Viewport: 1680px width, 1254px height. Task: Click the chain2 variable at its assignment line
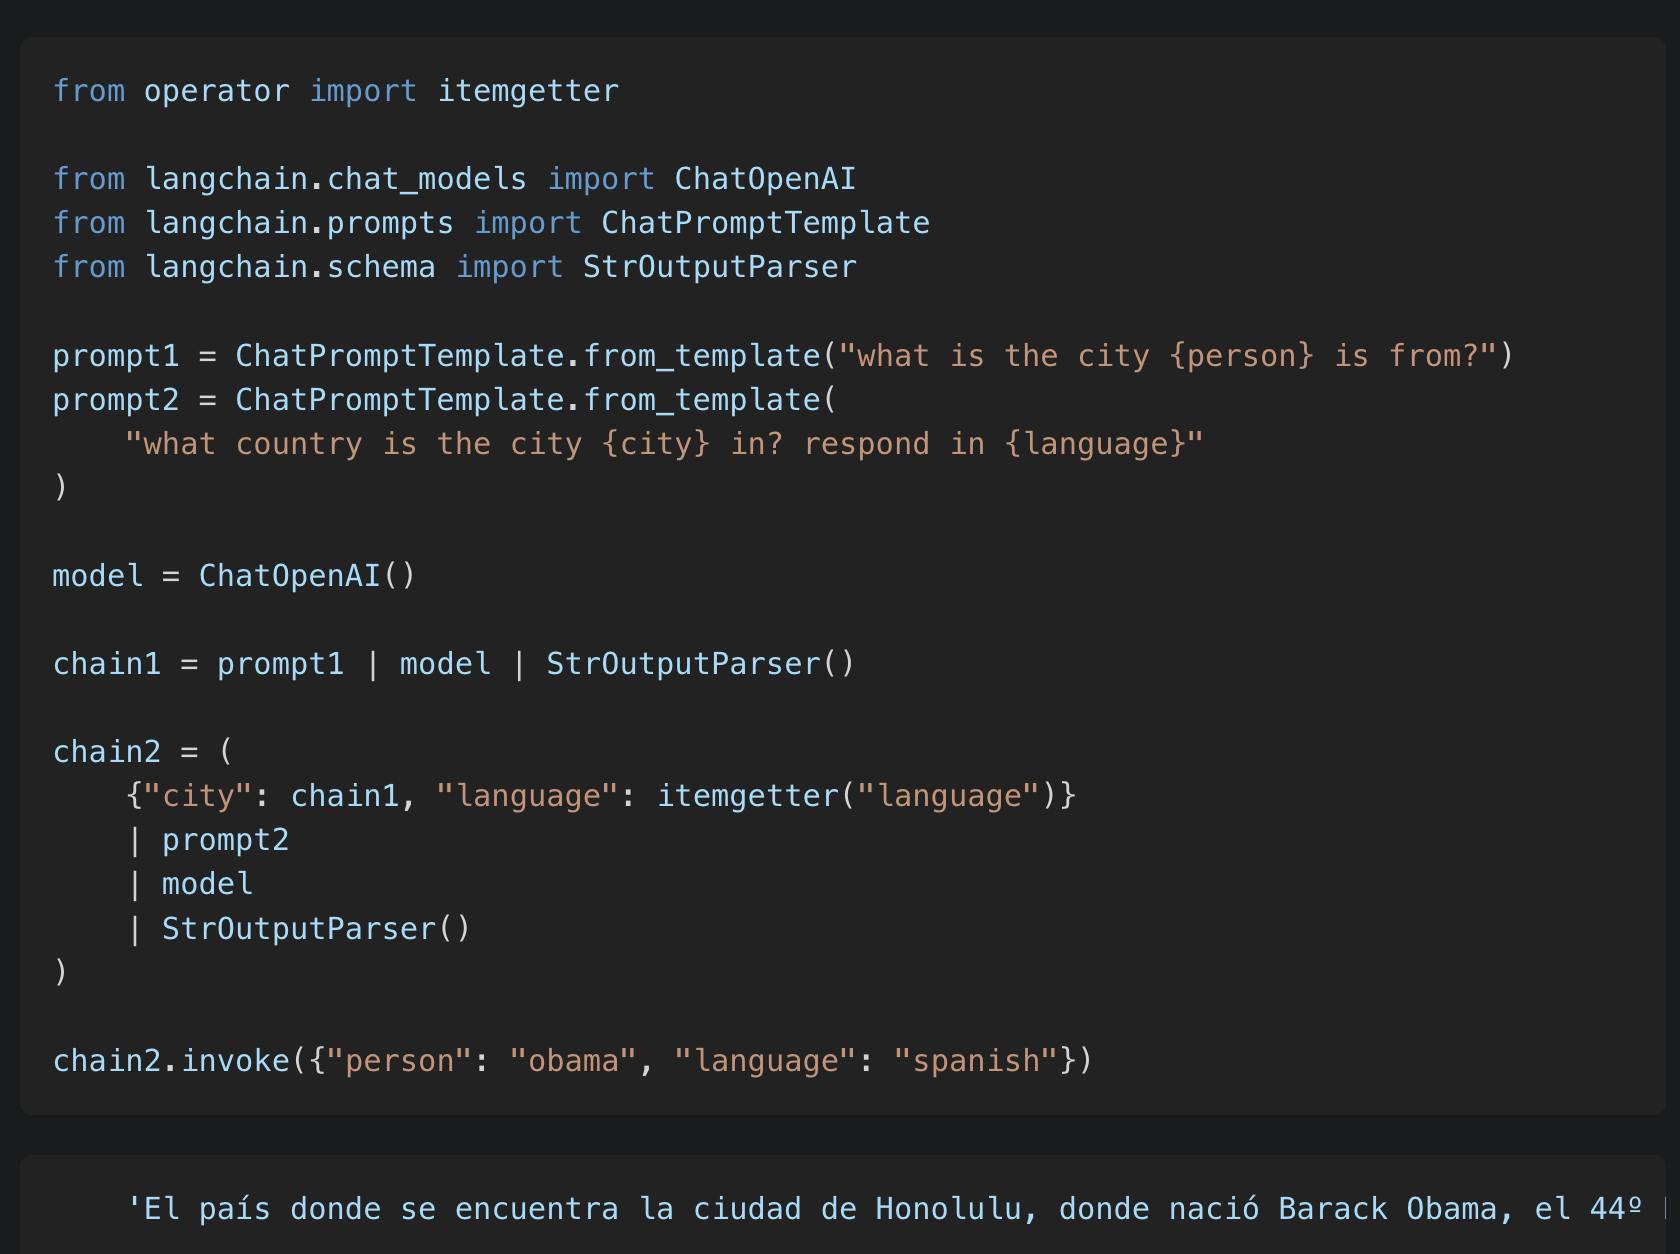[x=106, y=752]
